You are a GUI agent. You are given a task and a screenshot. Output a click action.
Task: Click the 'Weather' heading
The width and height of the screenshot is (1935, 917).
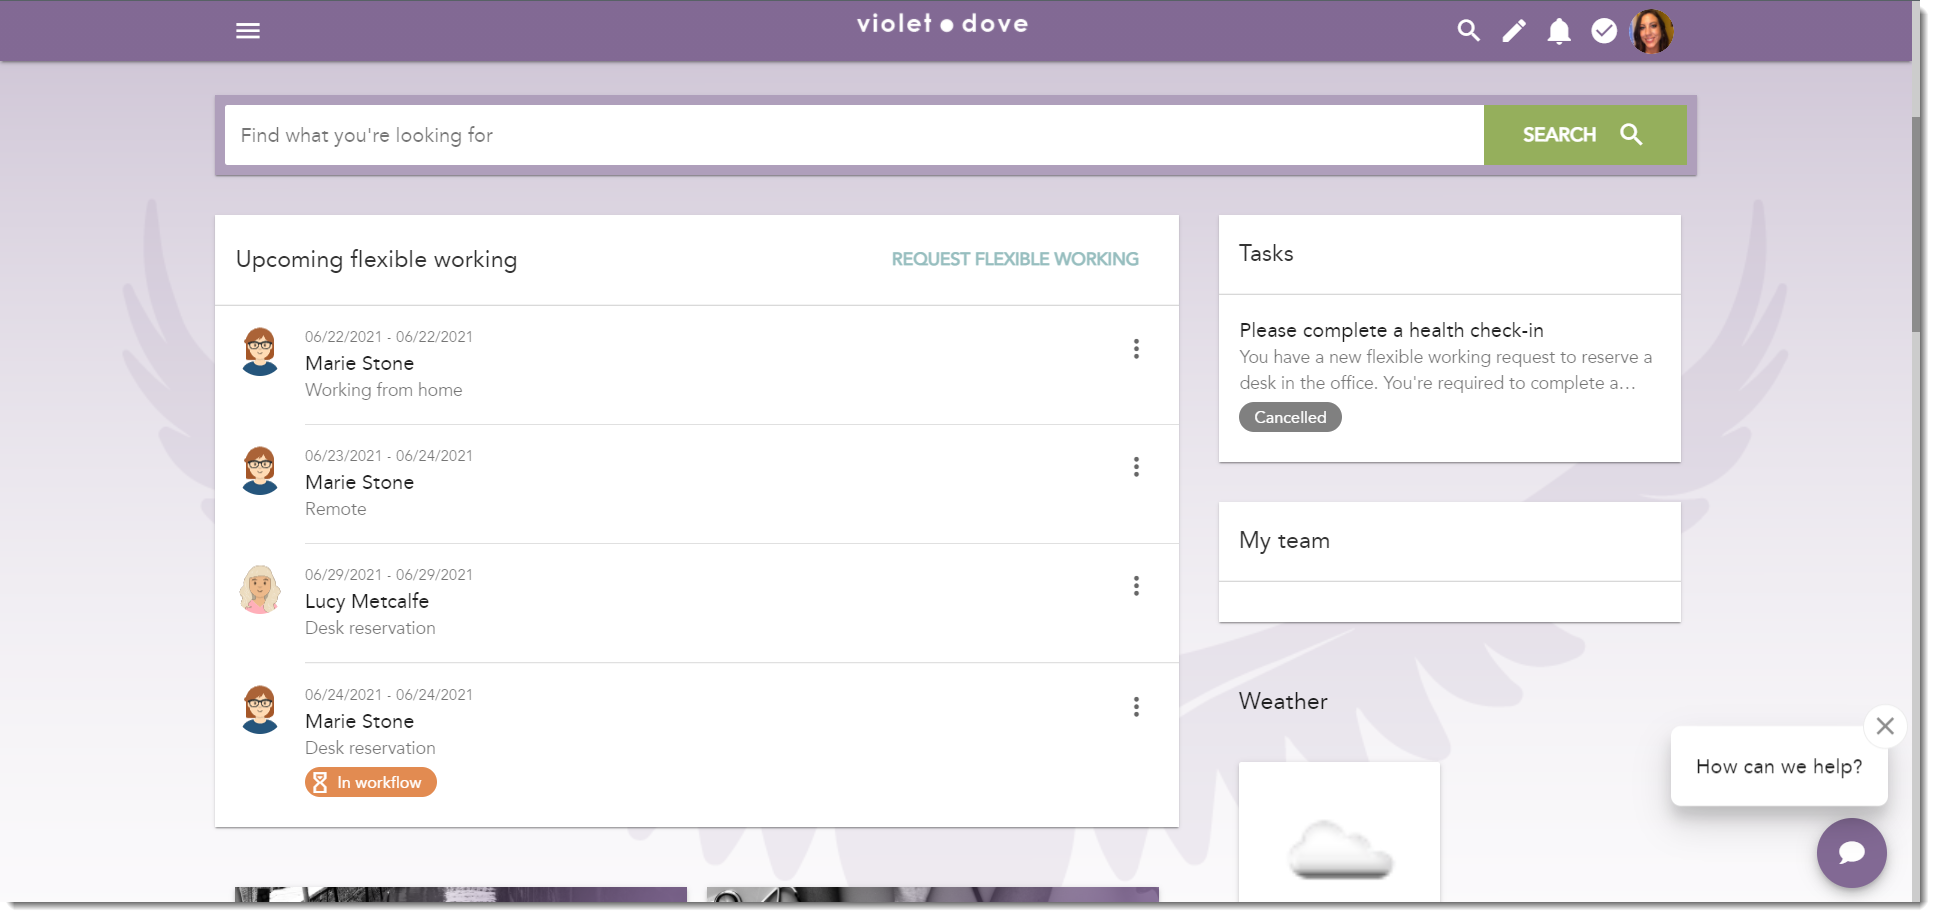1283,702
